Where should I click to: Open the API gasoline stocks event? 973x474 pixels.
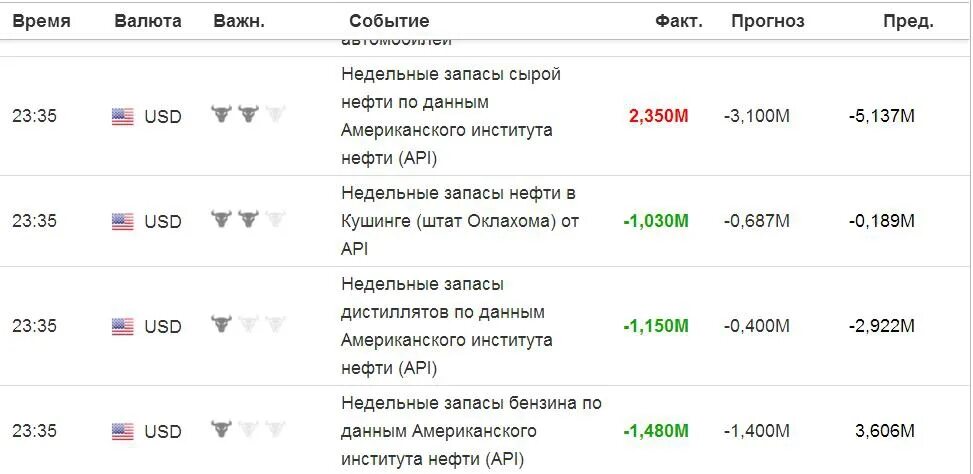[x=471, y=431]
